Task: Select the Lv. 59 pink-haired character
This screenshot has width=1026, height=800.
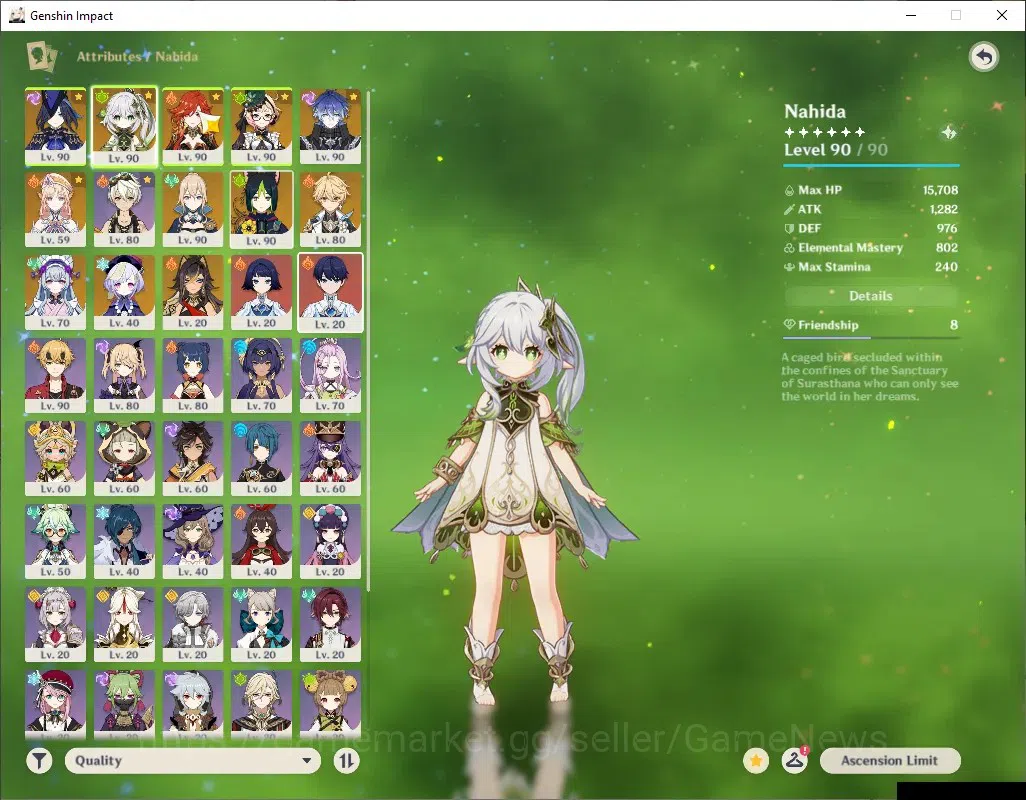Action: pos(56,209)
